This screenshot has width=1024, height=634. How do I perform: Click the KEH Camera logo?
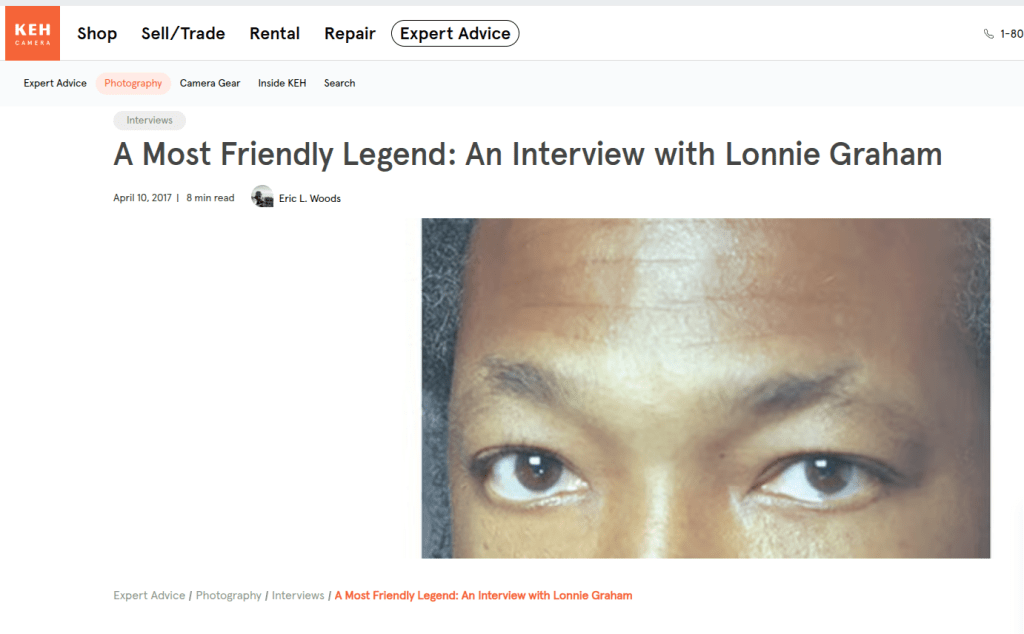click(33, 33)
